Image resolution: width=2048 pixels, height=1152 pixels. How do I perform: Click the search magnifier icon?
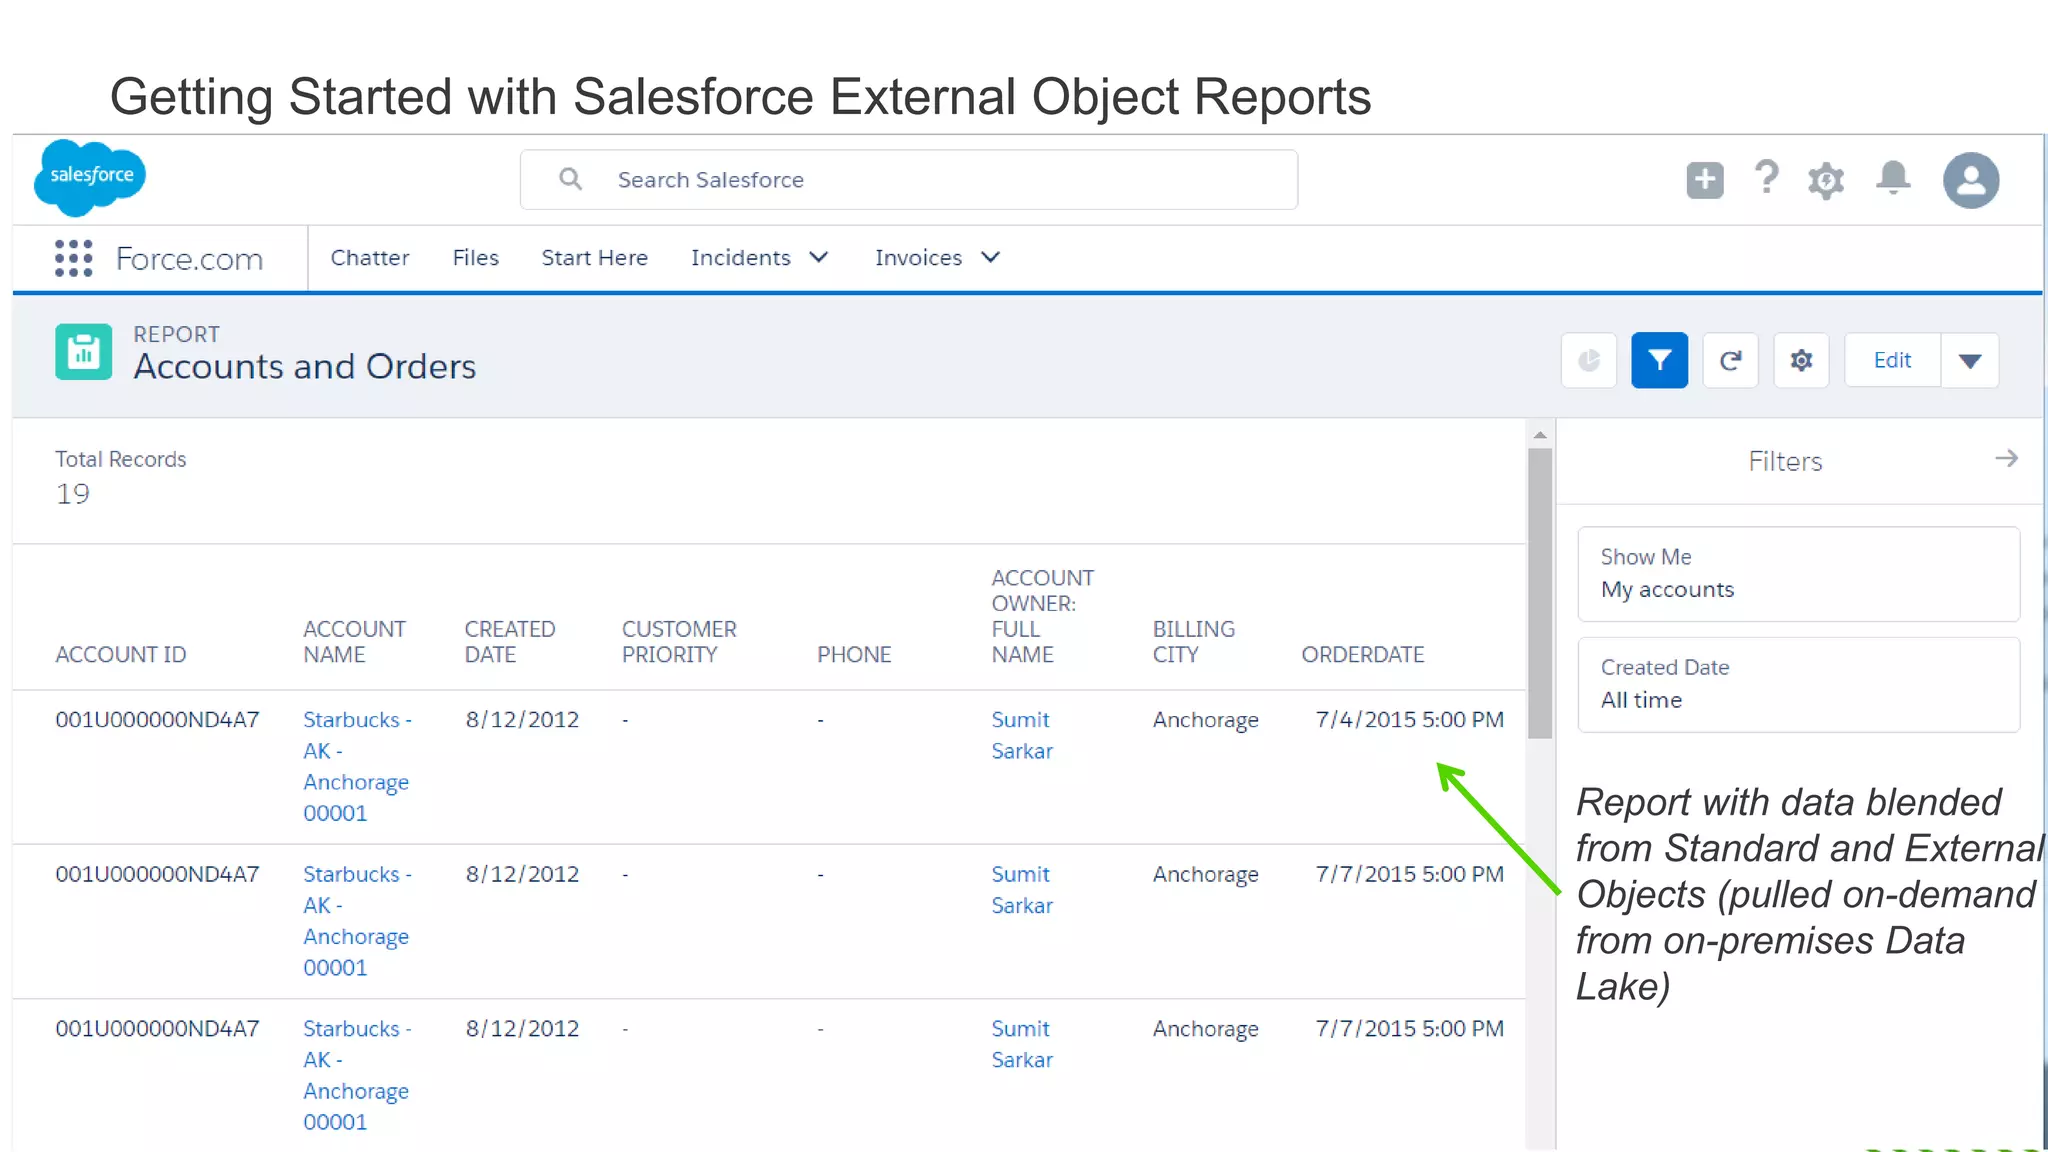tap(570, 179)
